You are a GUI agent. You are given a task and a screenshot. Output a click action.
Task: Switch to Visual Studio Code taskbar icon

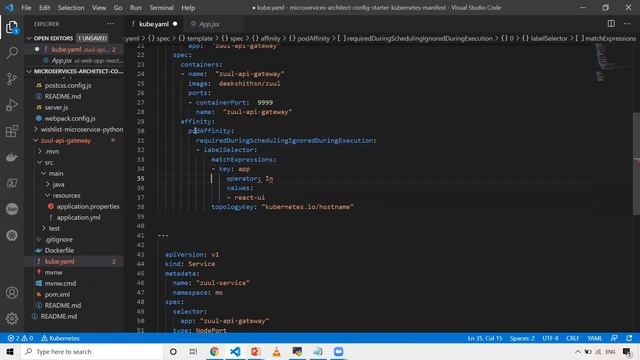point(235,351)
